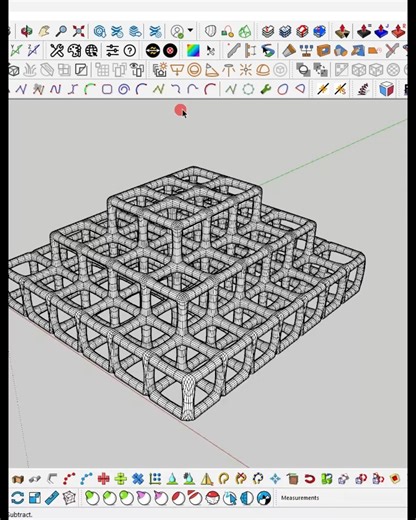Open the sliders settings icon
This screenshot has height=520, width=416.
(x=112, y=51)
